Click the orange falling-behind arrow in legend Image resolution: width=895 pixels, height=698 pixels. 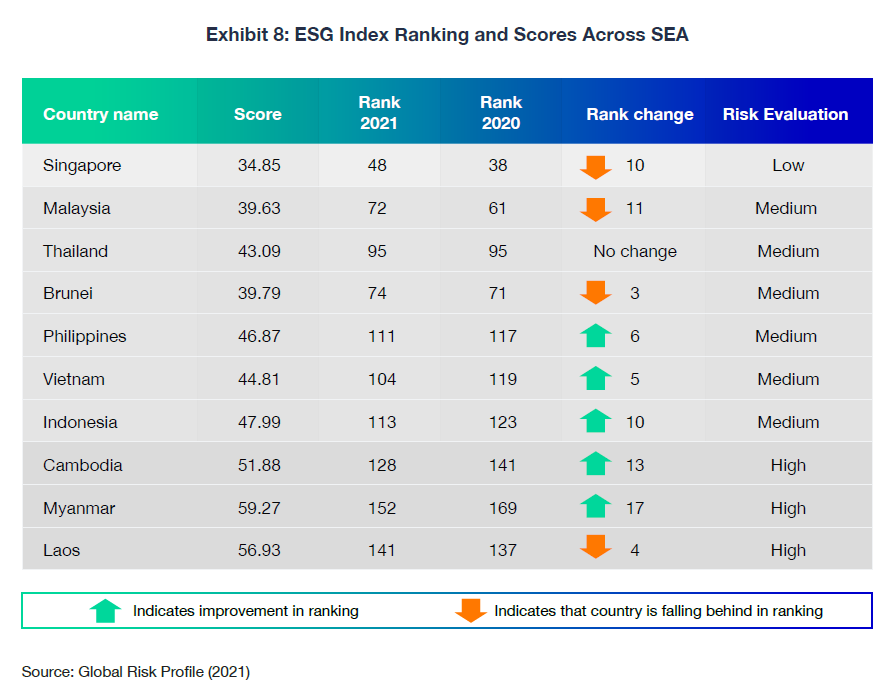pyautogui.click(x=471, y=610)
